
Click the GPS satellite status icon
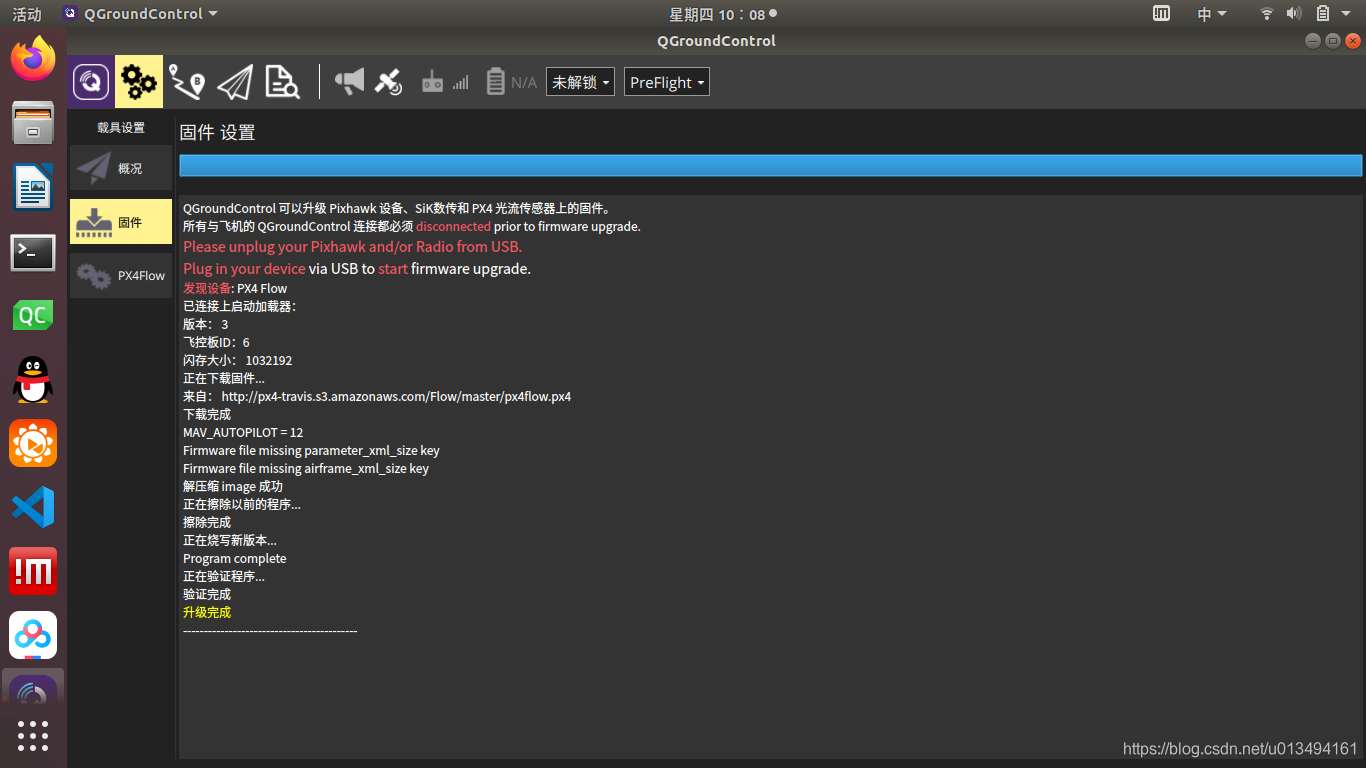click(x=388, y=82)
